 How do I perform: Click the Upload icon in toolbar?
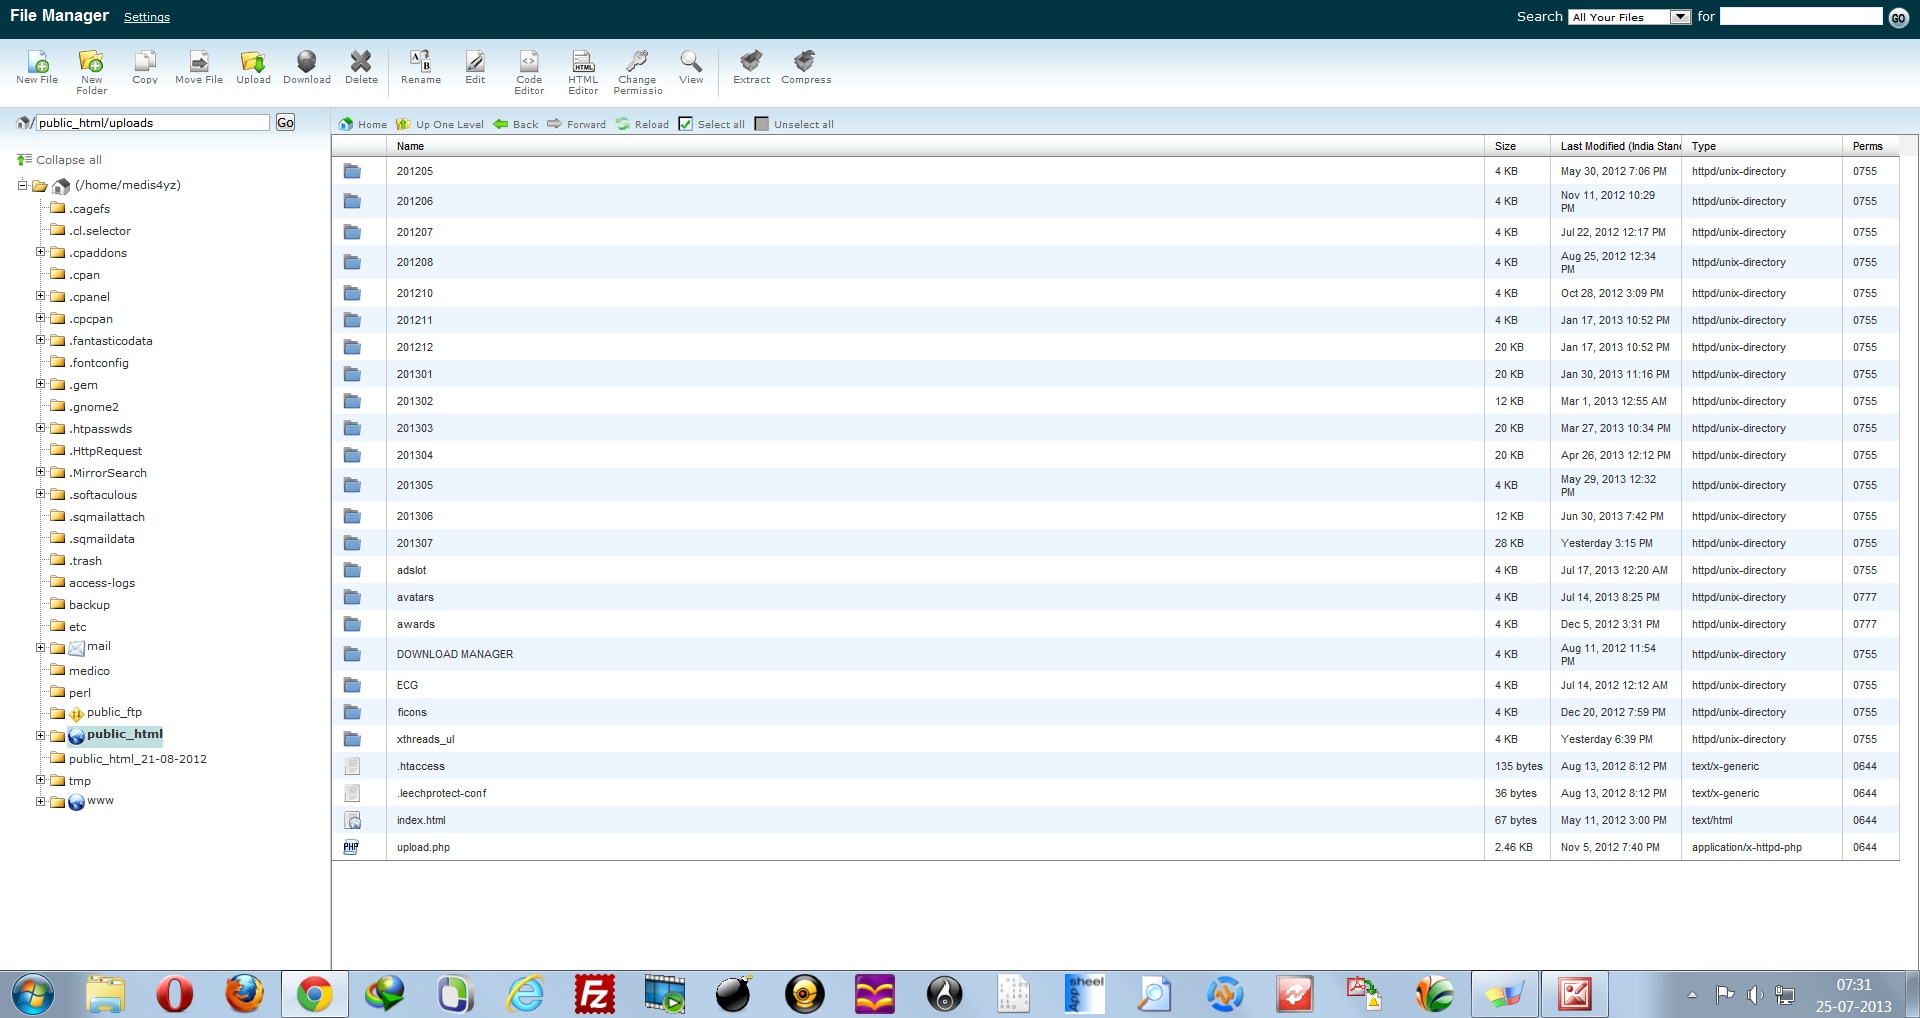pyautogui.click(x=253, y=63)
